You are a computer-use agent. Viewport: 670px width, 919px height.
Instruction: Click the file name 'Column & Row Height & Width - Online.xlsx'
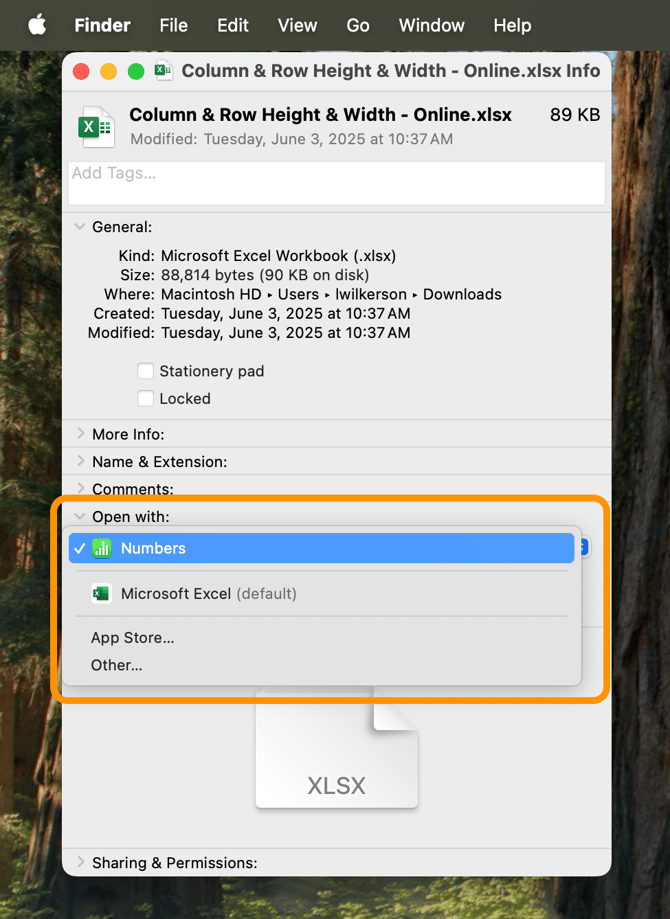[x=321, y=115]
